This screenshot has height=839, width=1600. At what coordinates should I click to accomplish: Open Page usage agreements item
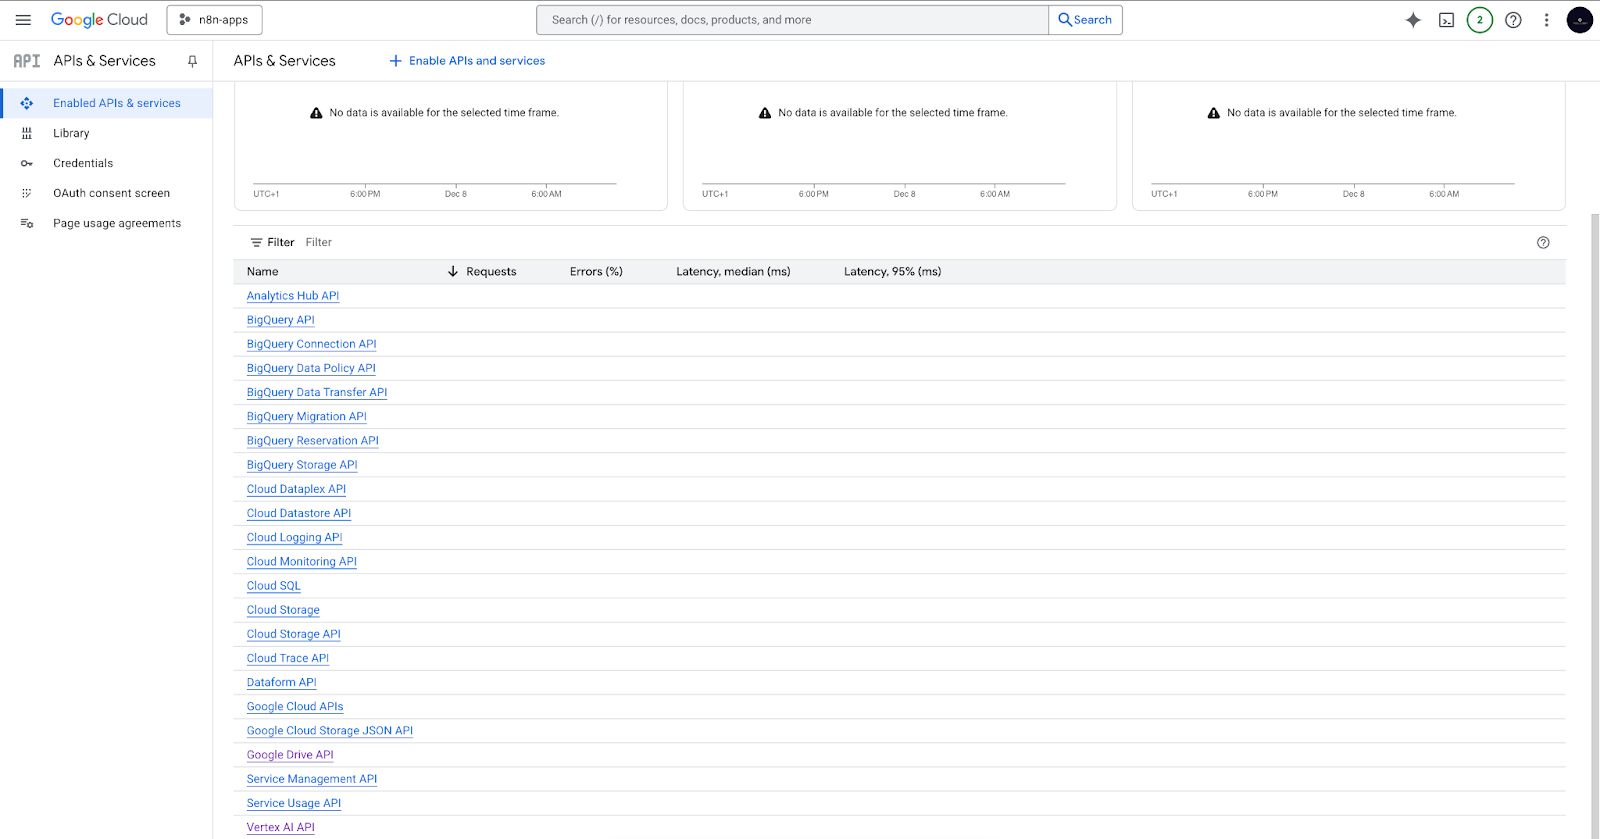pos(106,223)
